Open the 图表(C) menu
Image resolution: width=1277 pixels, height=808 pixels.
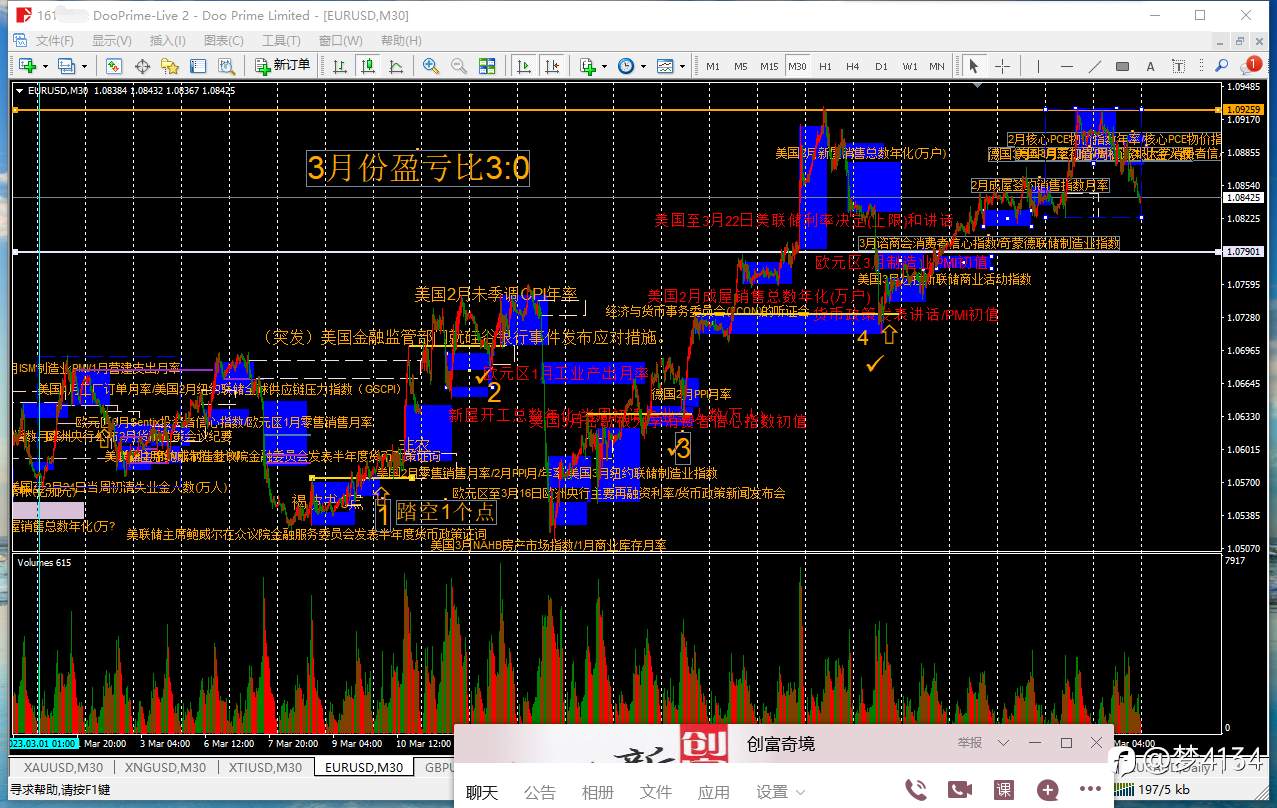[224, 41]
